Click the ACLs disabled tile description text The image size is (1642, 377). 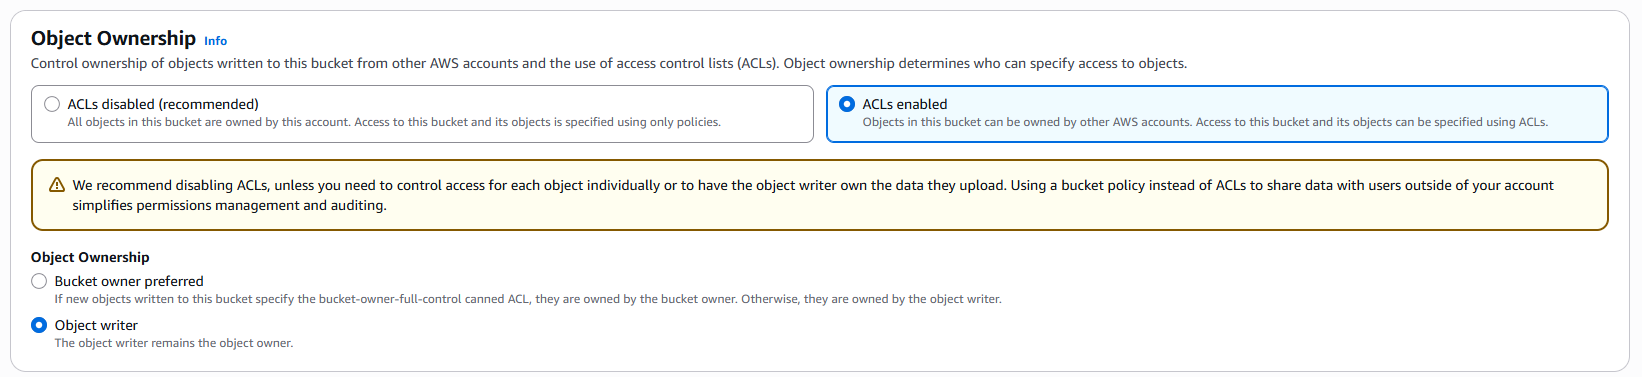[394, 122]
